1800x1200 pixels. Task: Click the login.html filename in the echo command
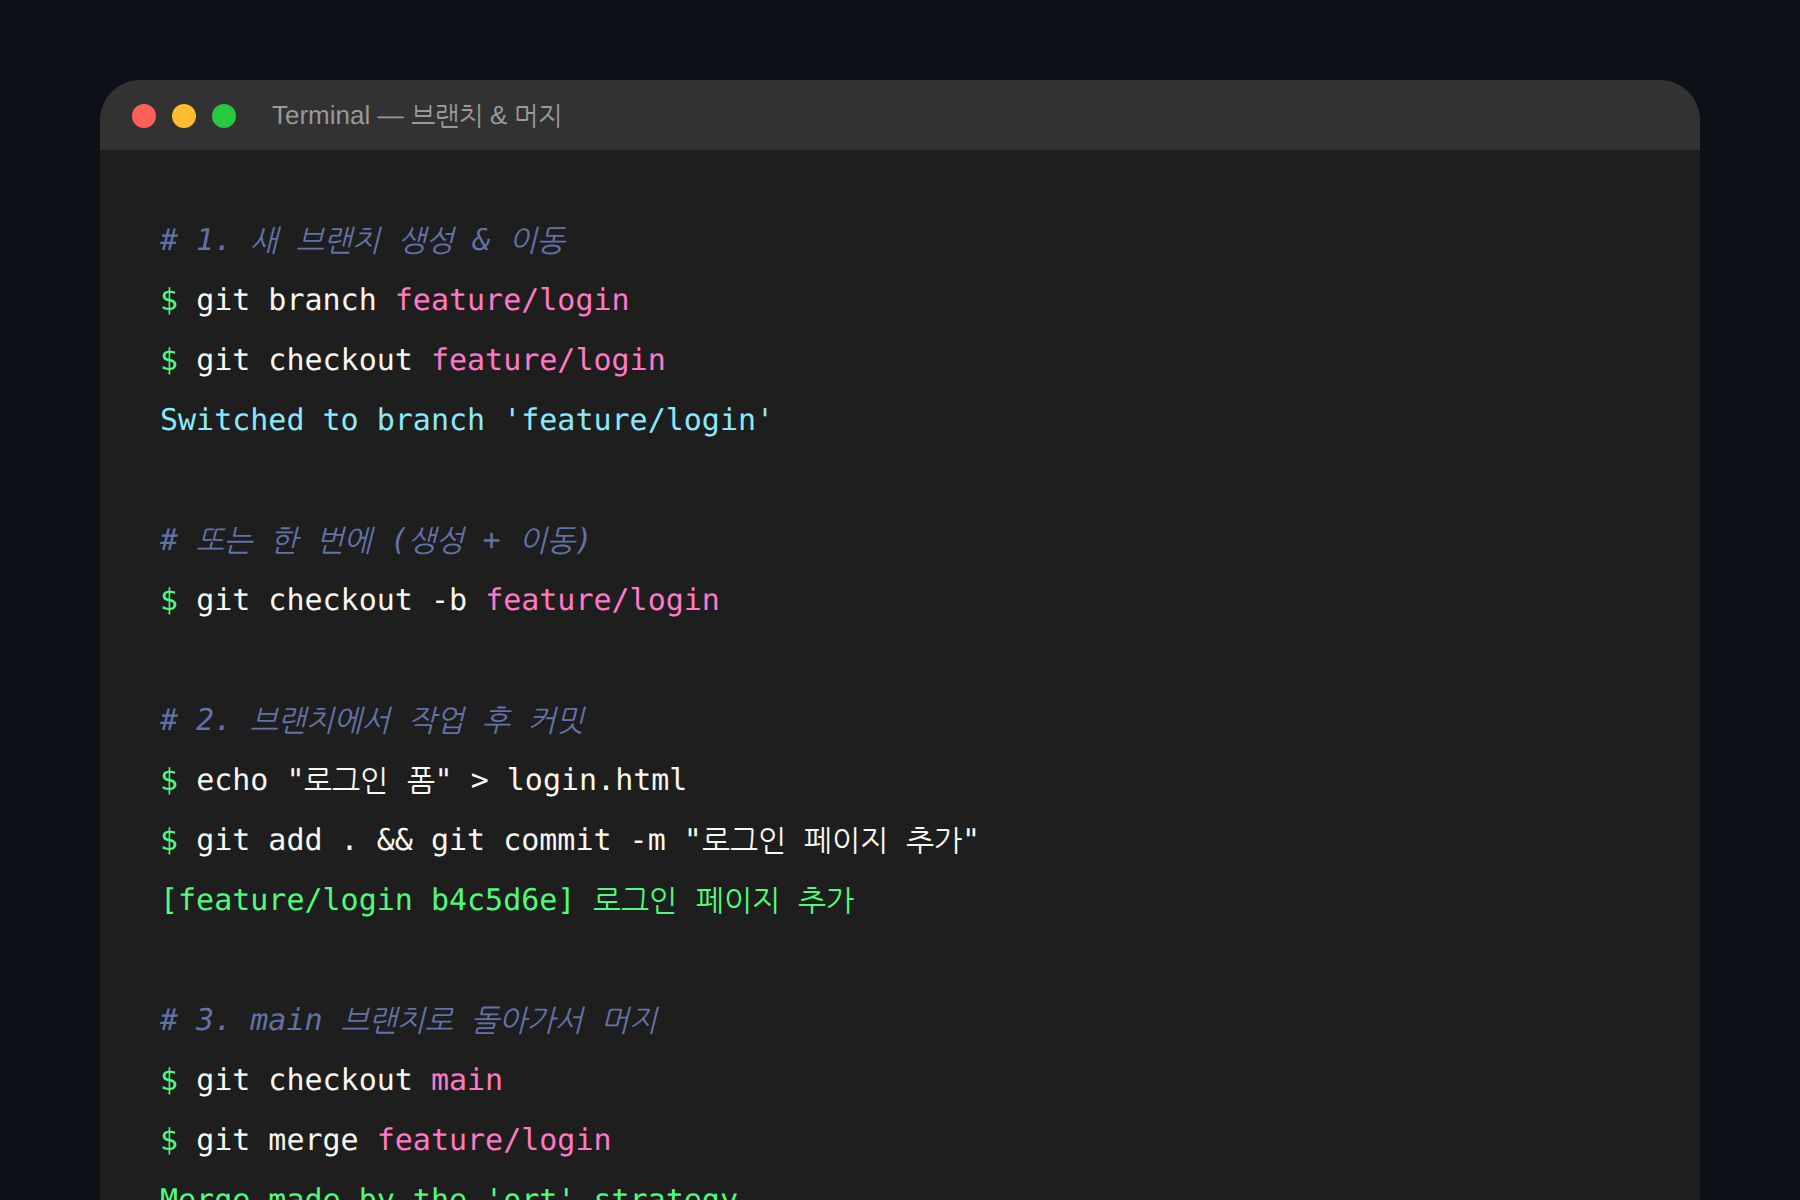click(x=596, y=779)
